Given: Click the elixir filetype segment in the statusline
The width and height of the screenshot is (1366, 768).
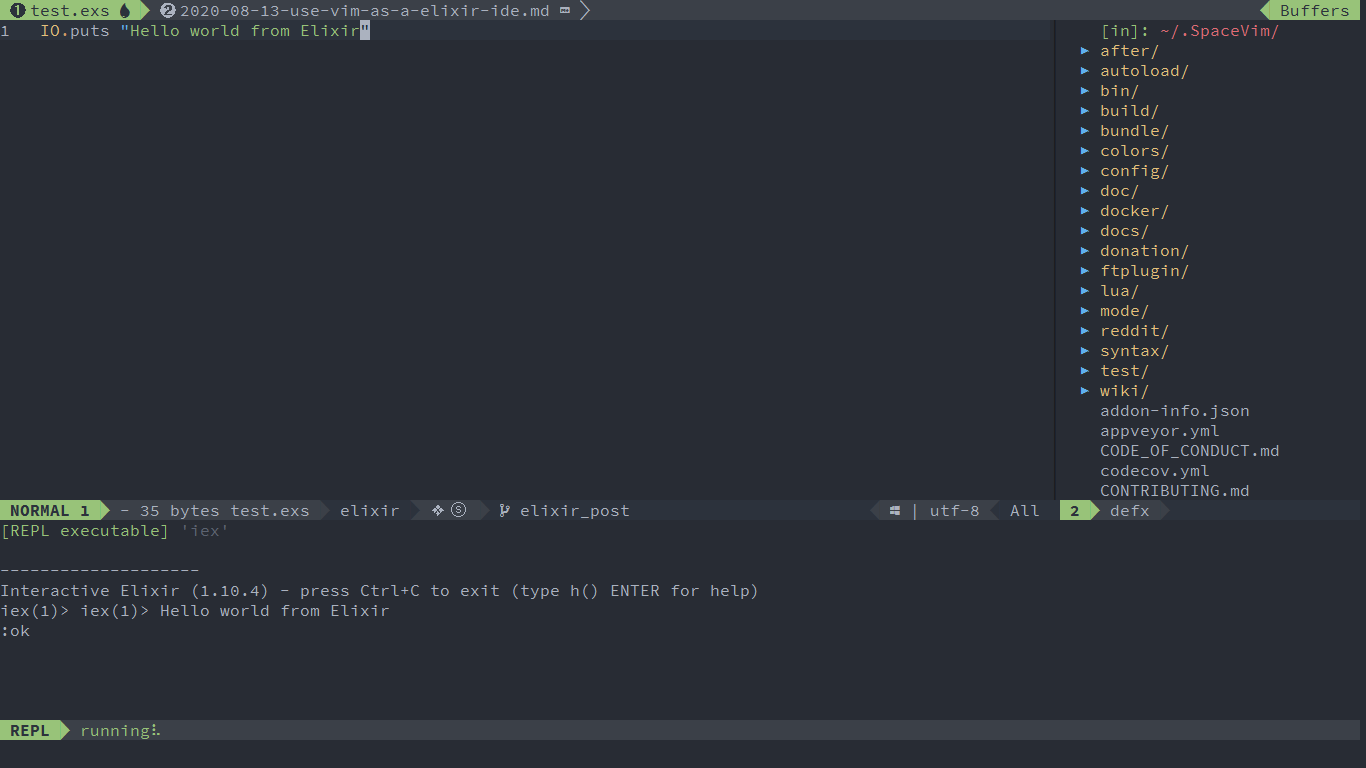Looking at the screenshot, I should (x=369, y=511).
